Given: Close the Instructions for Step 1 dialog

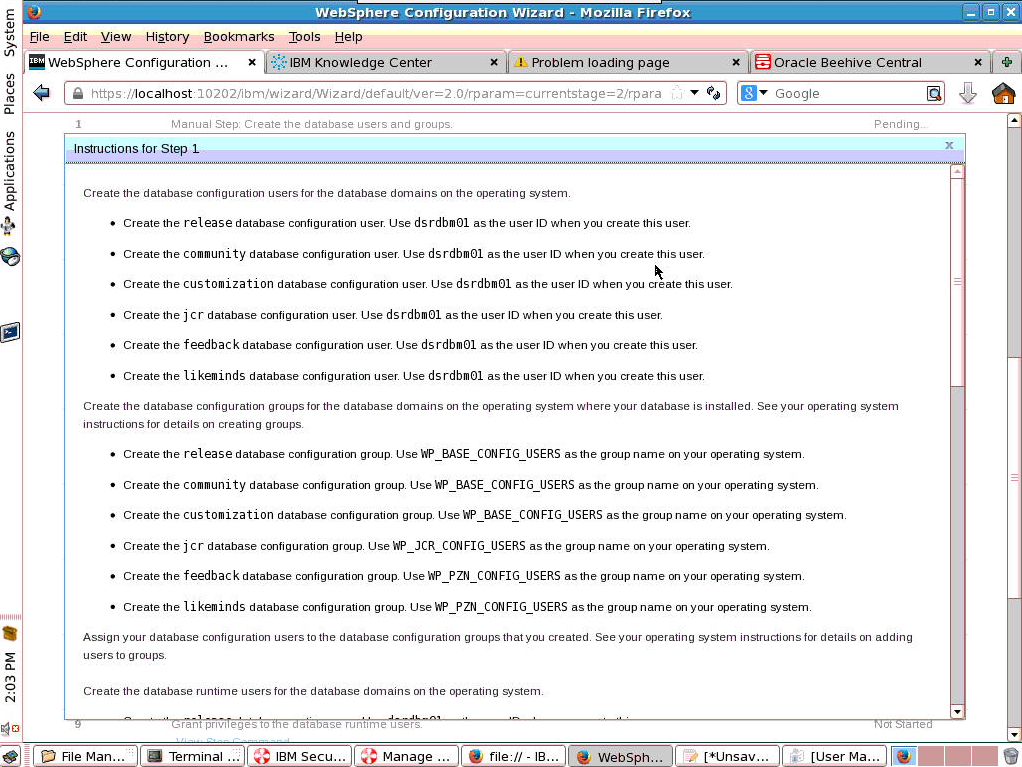Looking at the screenshot, I should [x=949, y=145].
